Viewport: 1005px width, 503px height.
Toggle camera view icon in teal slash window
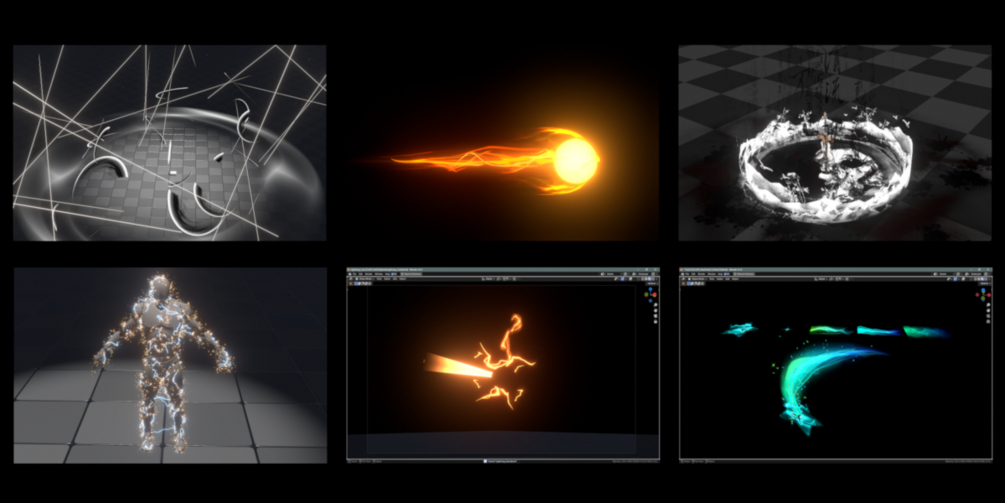(x=988, y=316)
